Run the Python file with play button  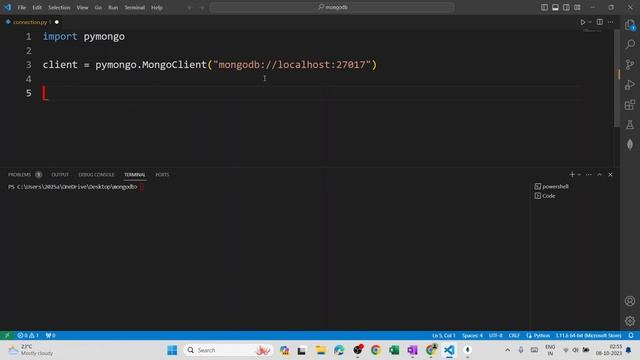tap(583, 22)
